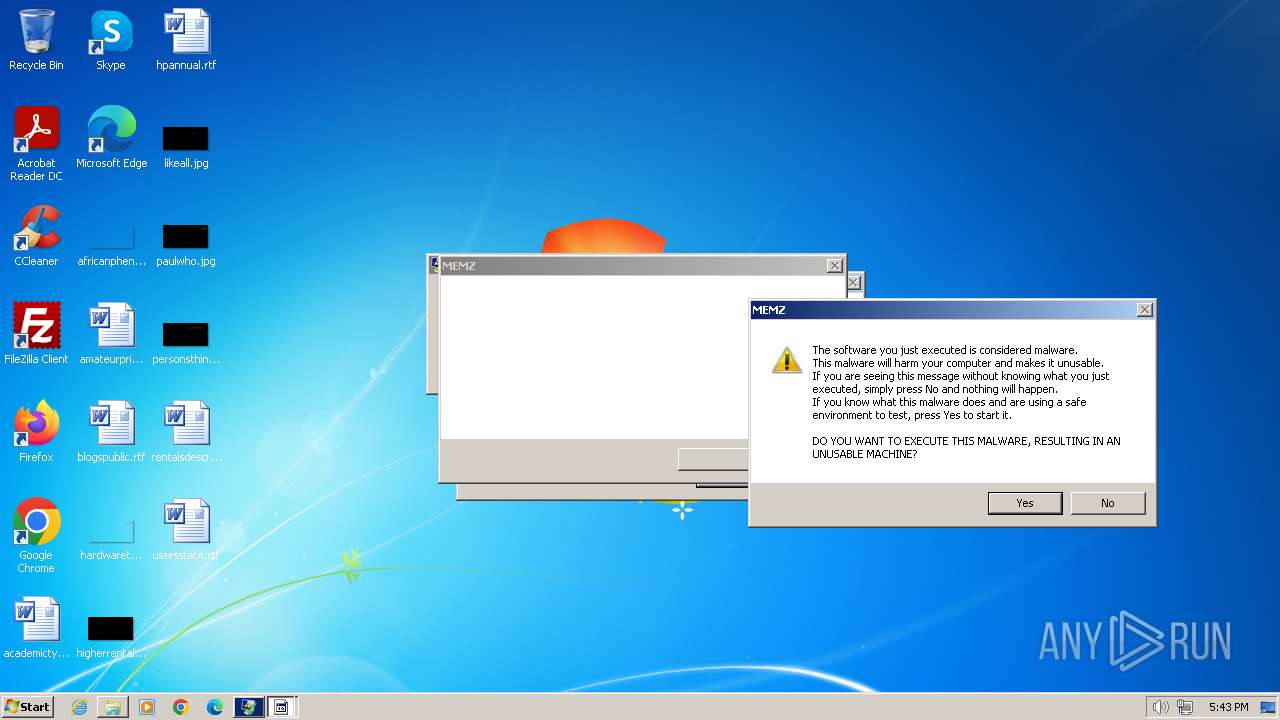
Task: Select the hardwaret... desktop file
Action: [x=111, y=540]
